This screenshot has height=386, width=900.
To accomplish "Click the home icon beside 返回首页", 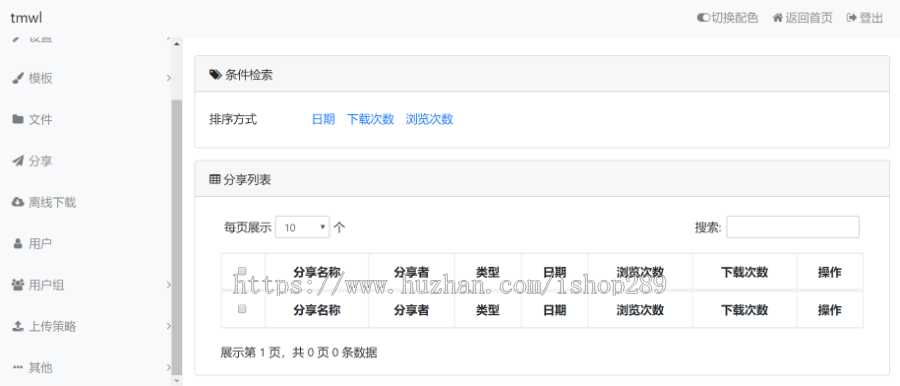I will 778,18.
